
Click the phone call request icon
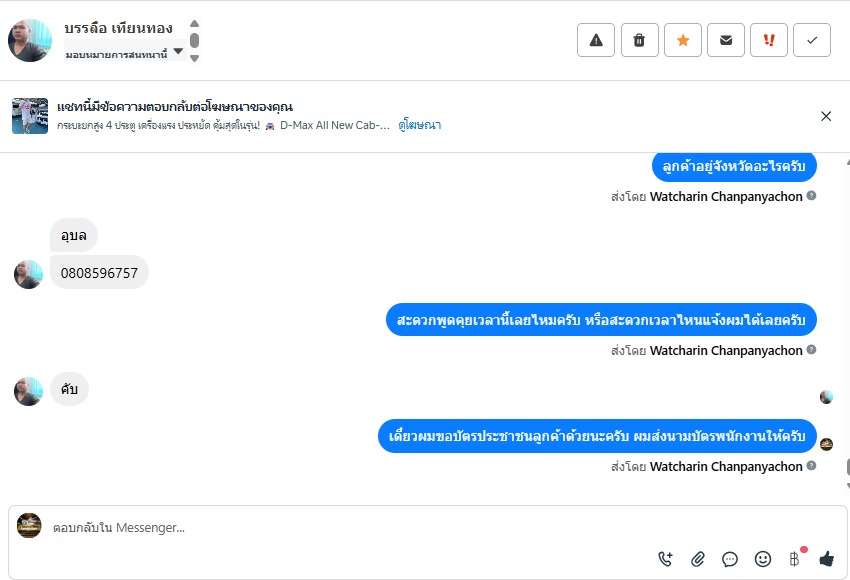click(x=666, y=559)
